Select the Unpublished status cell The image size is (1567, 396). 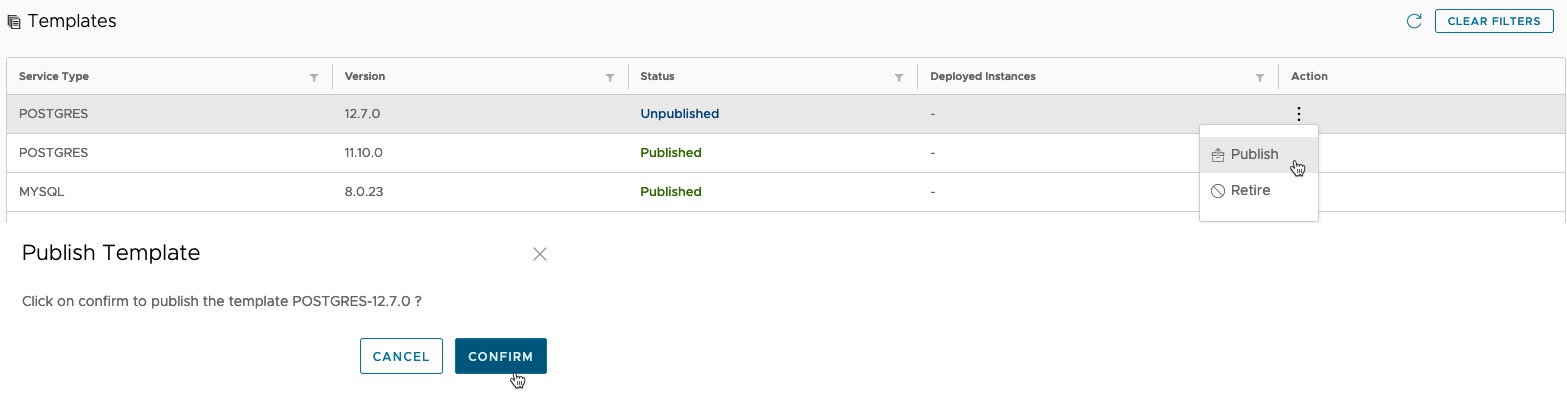tap(680, 114)
